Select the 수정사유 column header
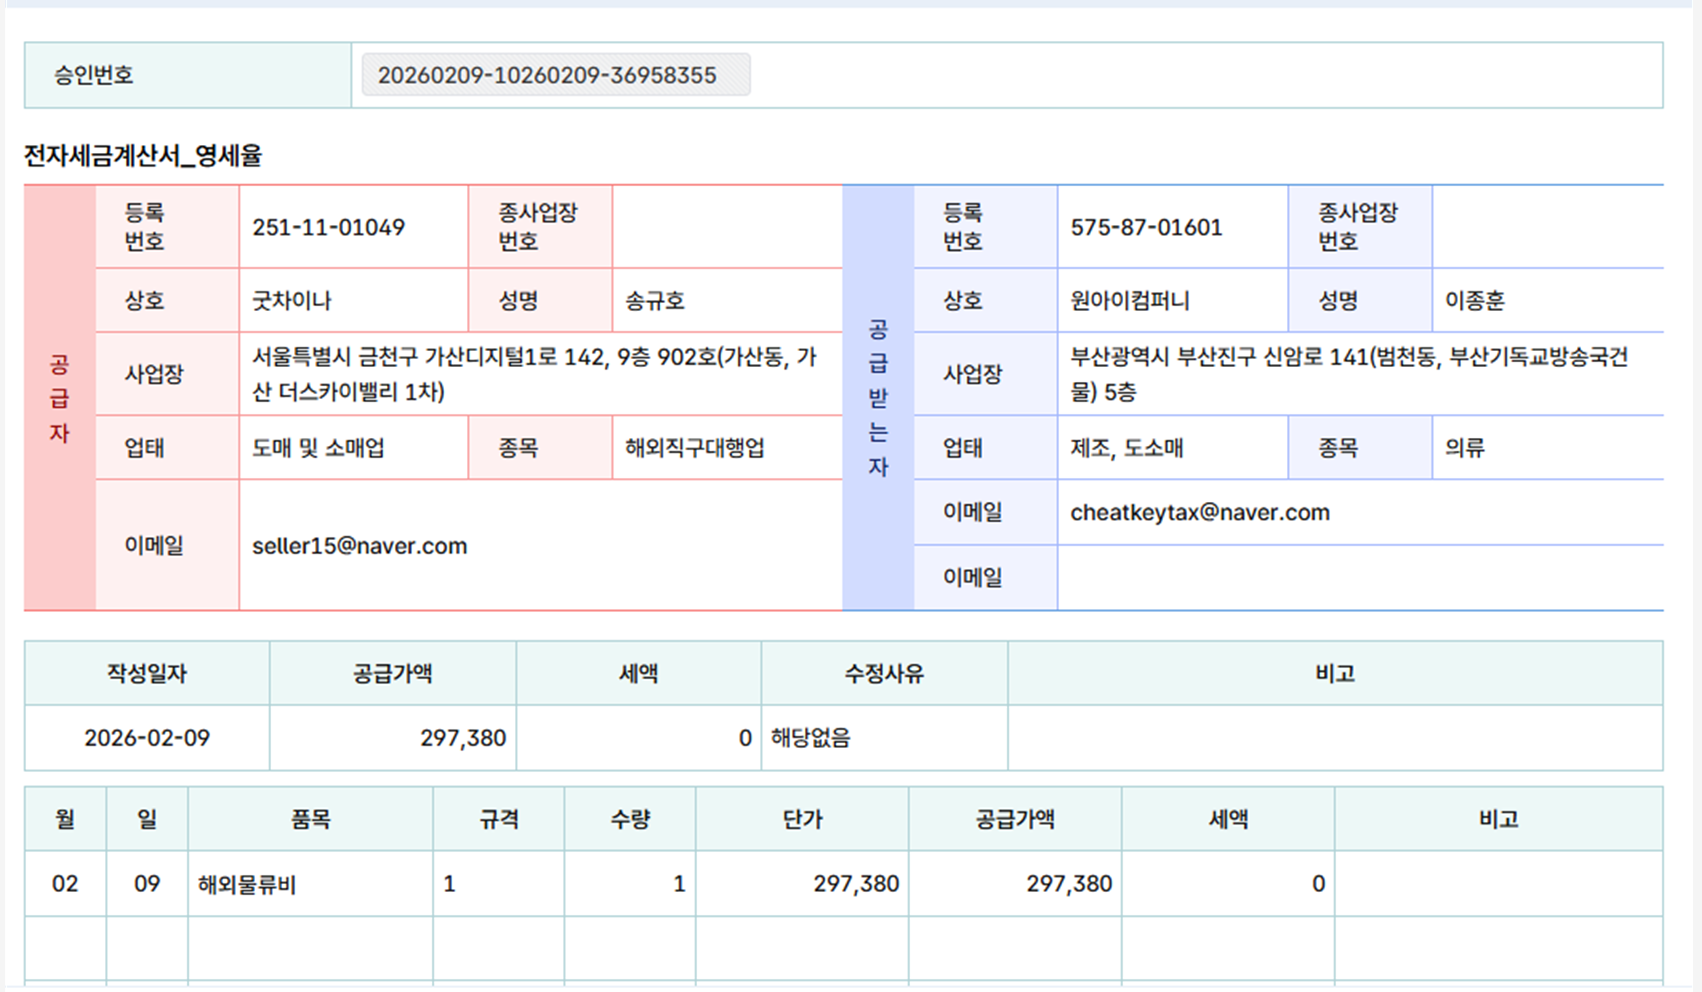 pyautogui.click(x=884, y=674)
